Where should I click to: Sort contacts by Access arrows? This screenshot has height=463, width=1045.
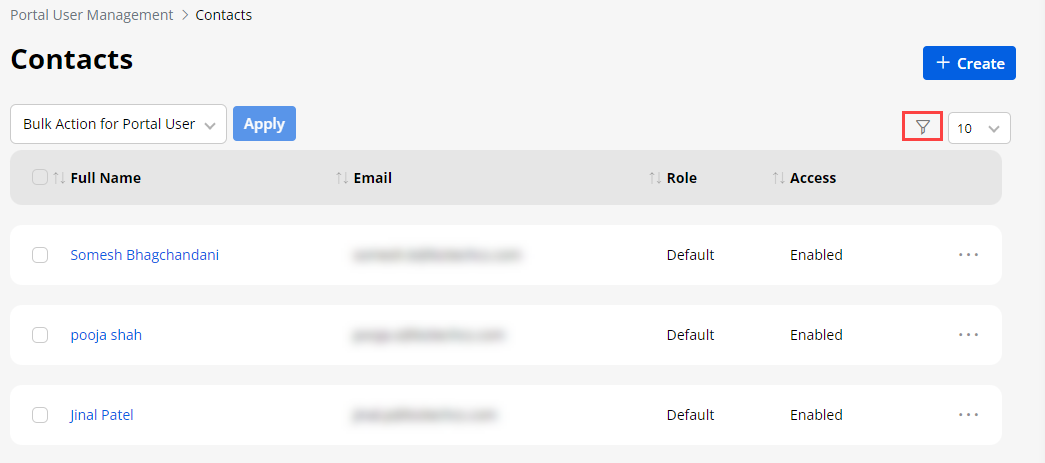click(x=778, y=178)
